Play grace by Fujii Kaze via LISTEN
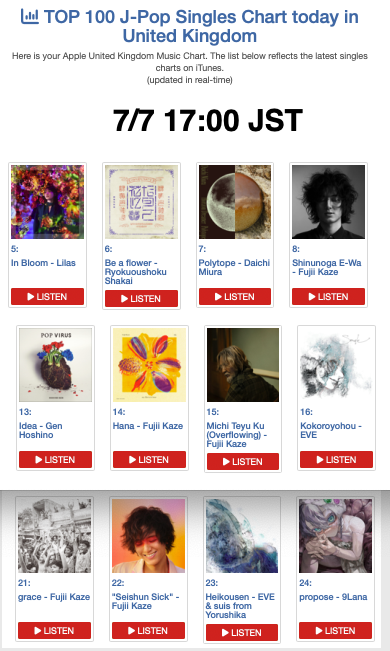Image resolution: width=390 pixels, height=651 pixels. [x=54, y=630]
